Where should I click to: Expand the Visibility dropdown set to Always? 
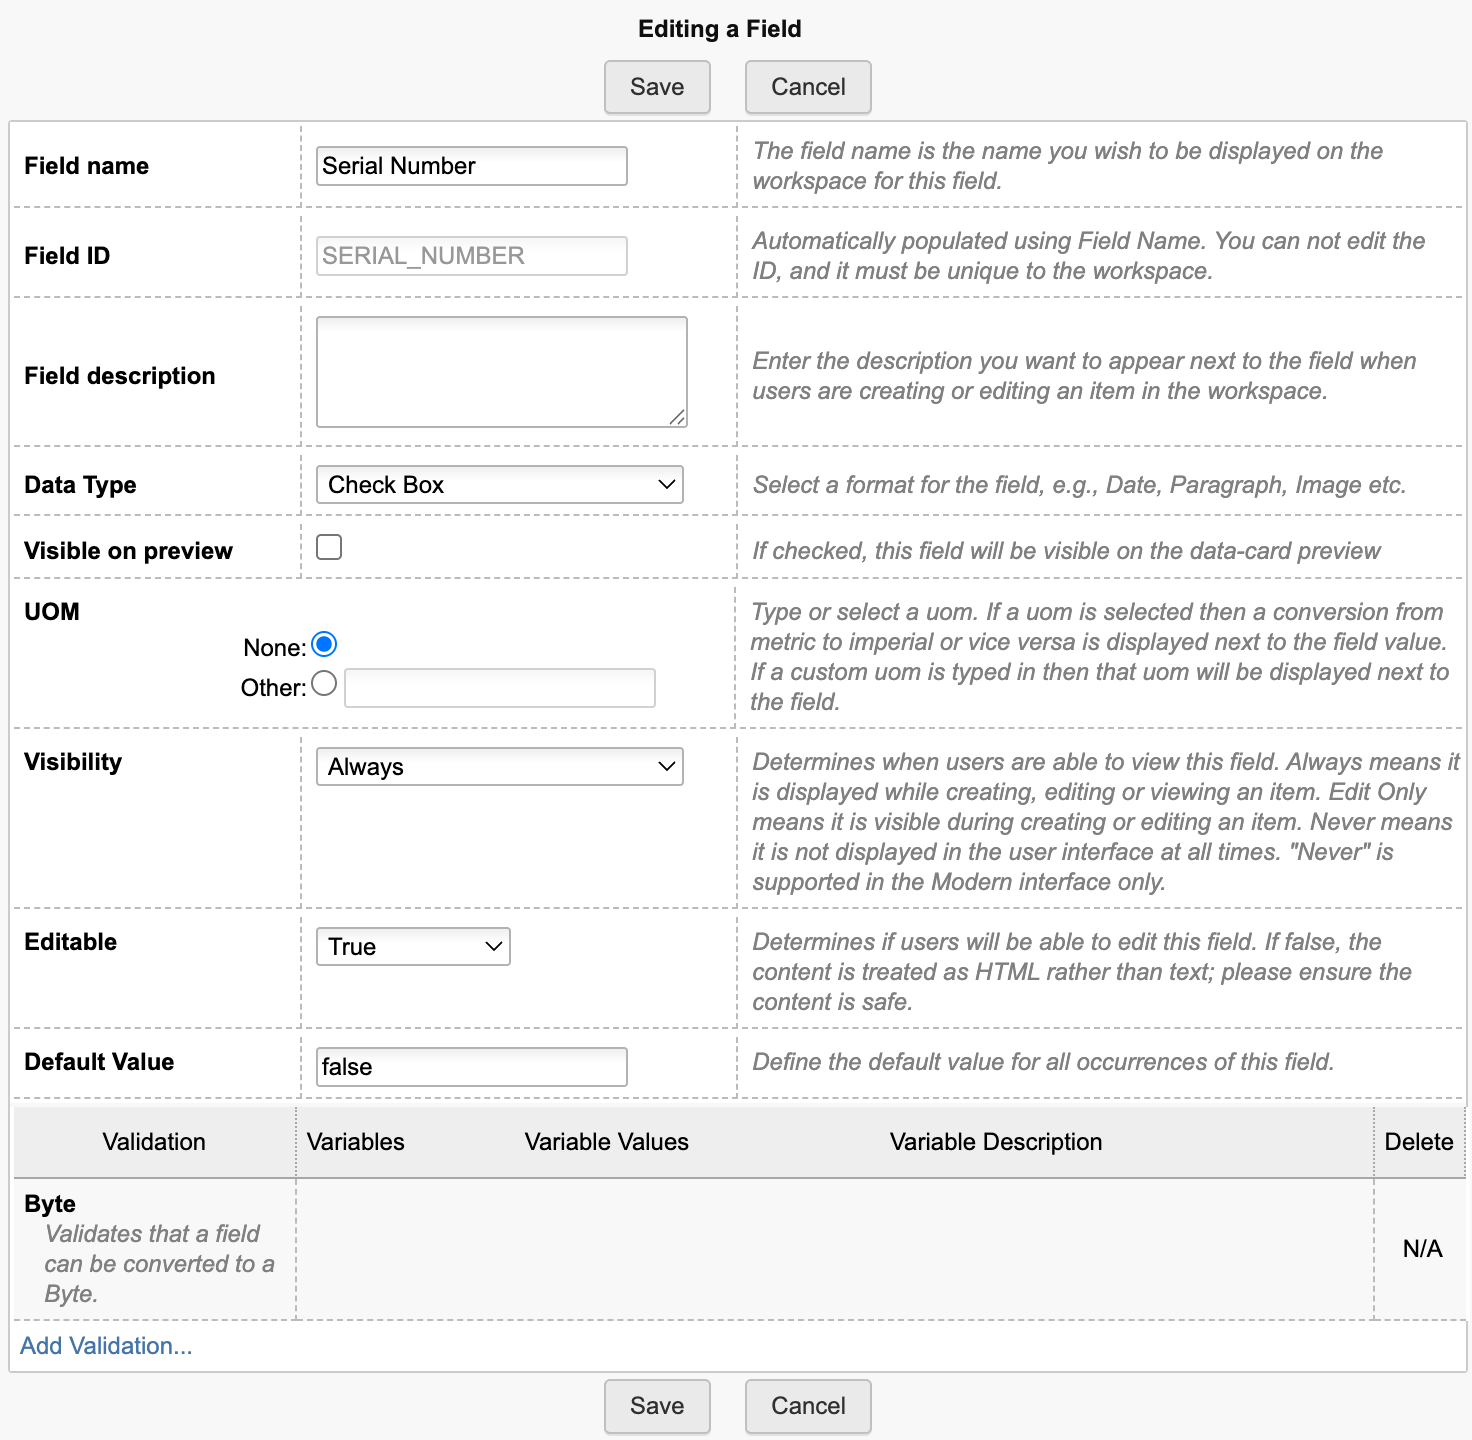pyautogui.click(x=499, y=767)
